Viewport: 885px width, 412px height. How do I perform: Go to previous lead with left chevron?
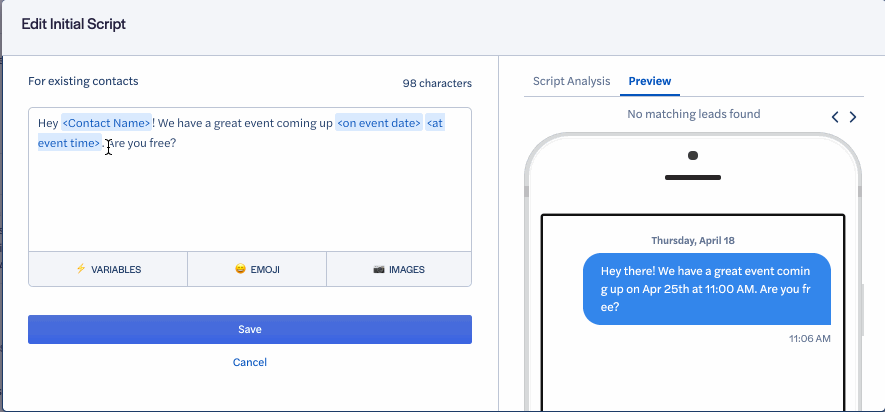click(x=835, y=117)
